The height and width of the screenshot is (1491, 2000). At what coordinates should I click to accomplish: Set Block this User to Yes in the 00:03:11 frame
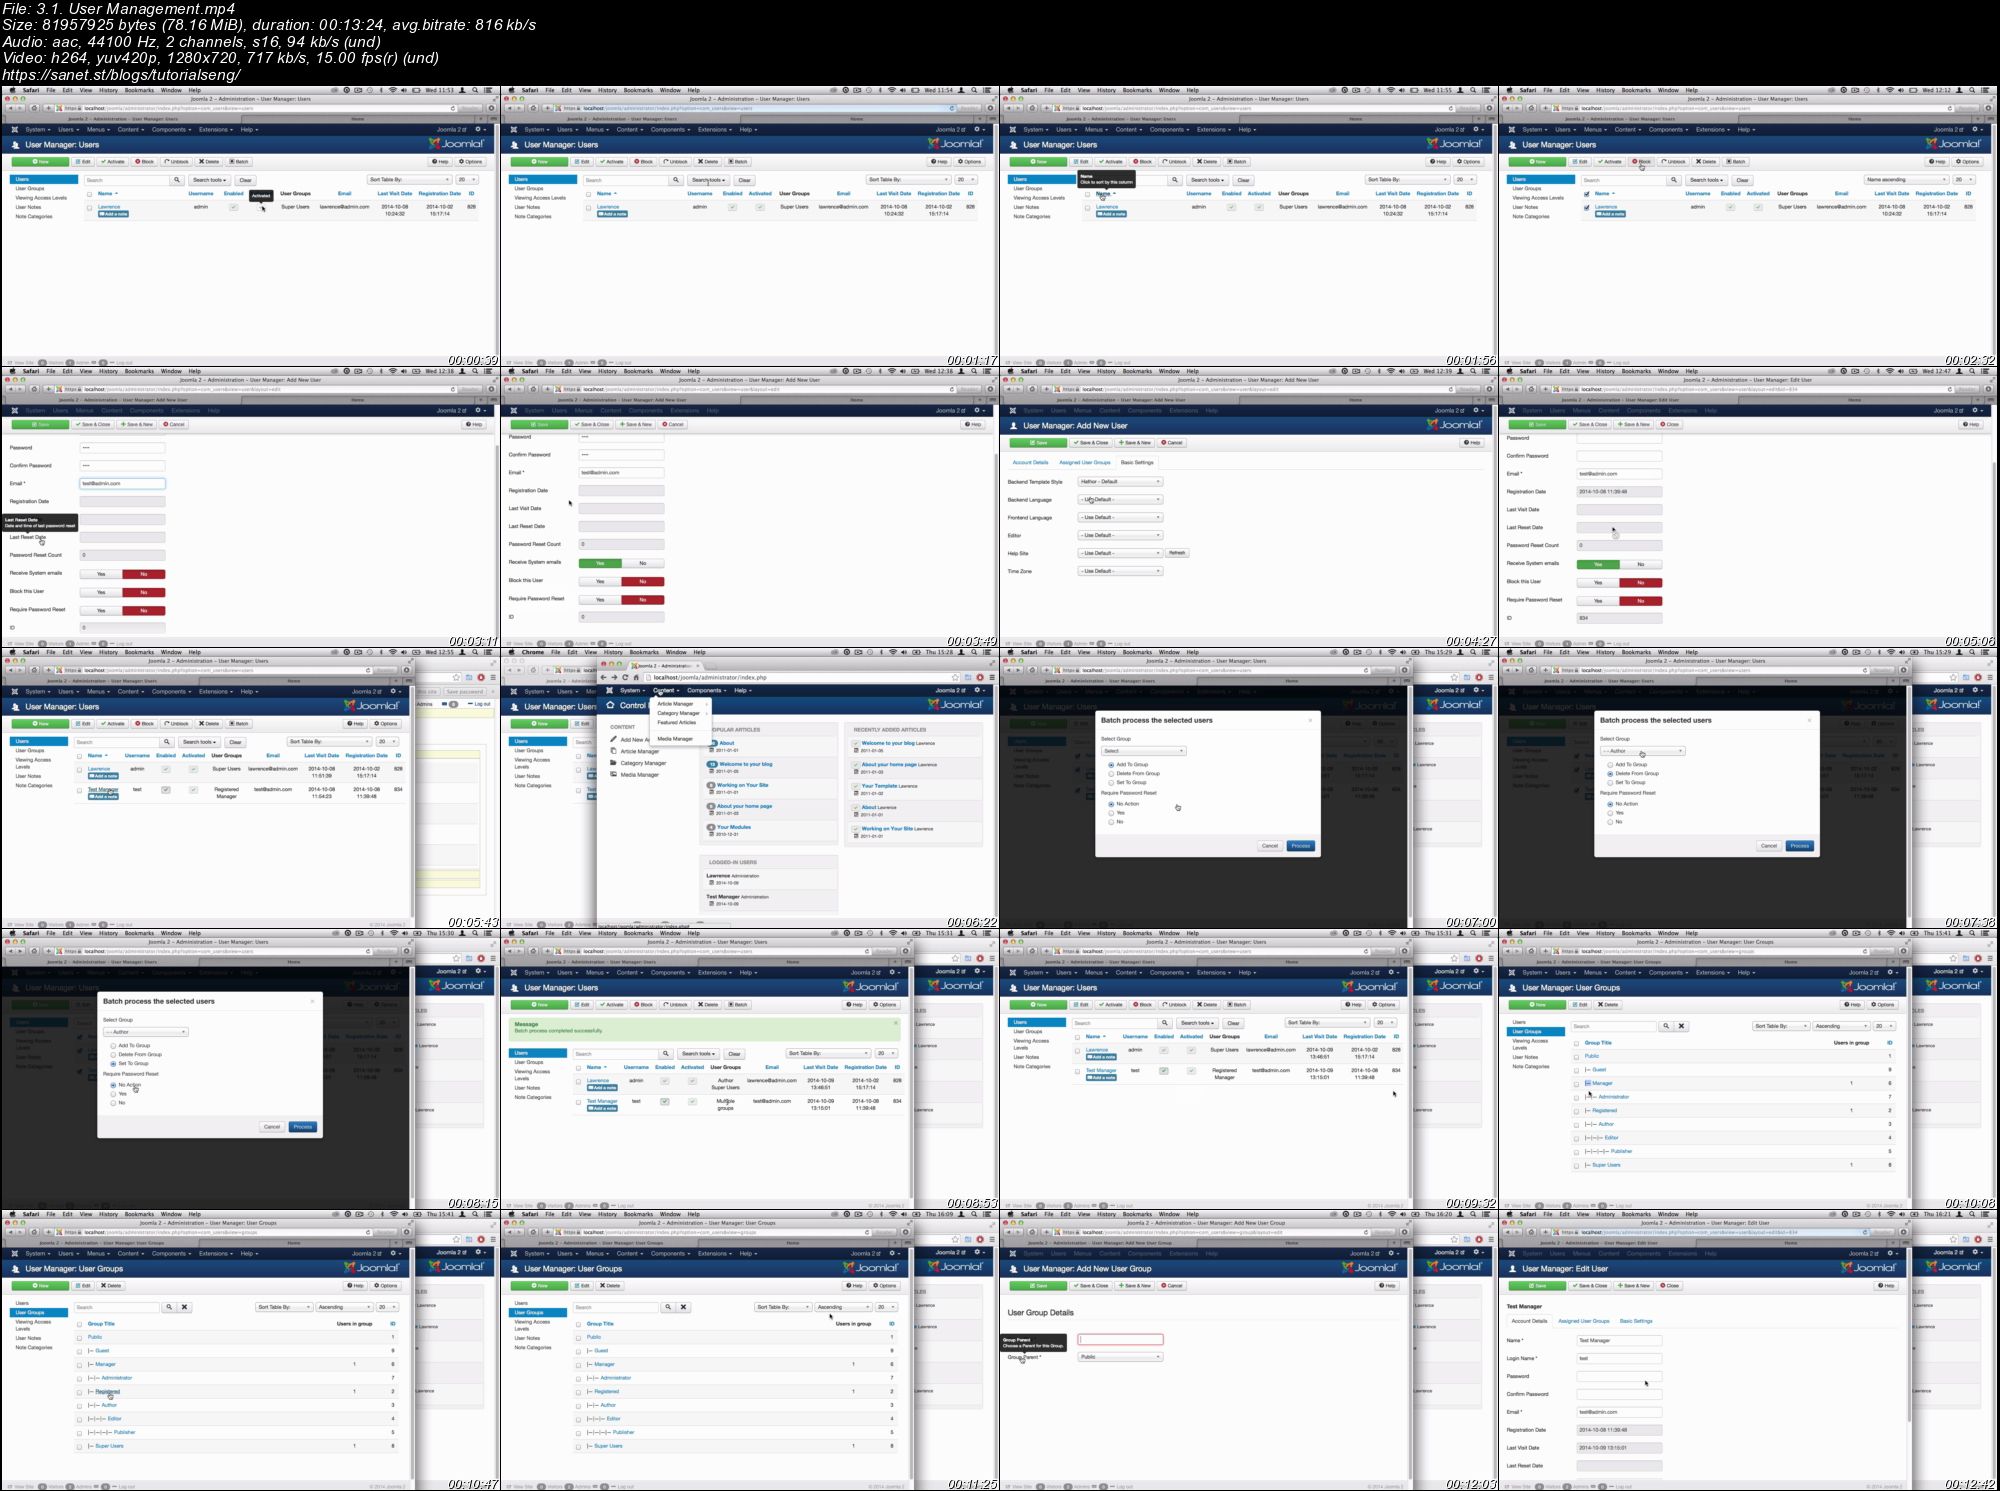coord(101,592)
